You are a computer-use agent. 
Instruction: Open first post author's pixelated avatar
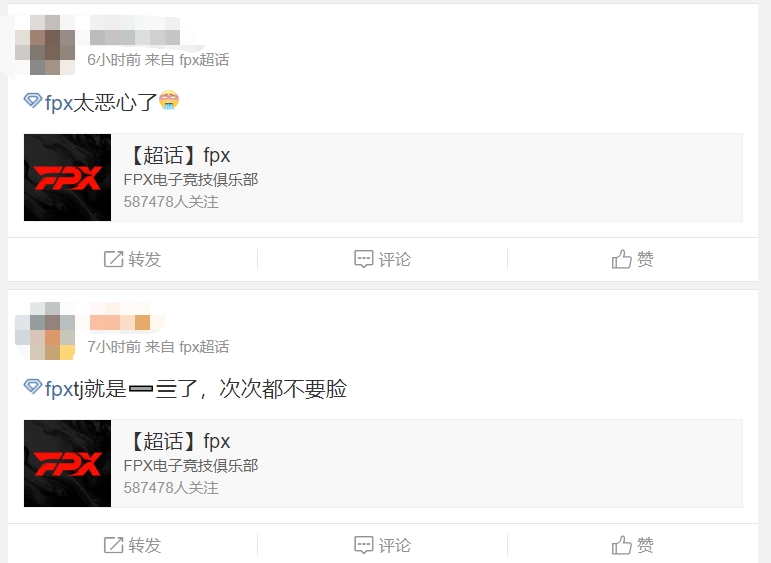45,45
